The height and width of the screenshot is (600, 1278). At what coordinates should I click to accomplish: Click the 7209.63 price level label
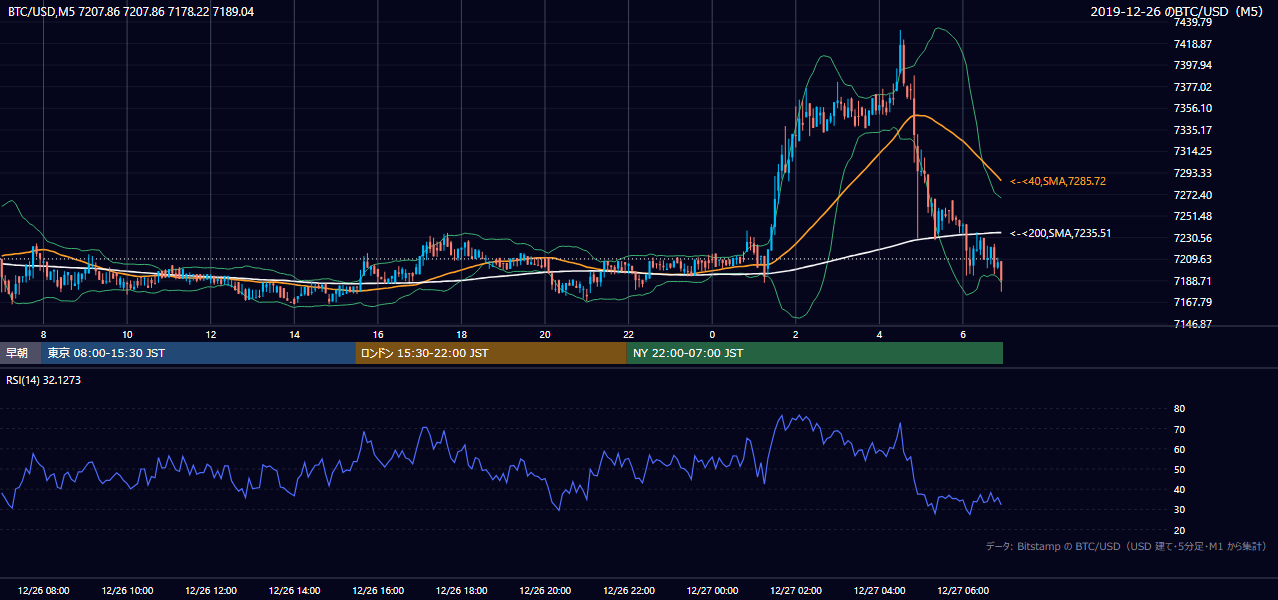tap(1192, 259)
